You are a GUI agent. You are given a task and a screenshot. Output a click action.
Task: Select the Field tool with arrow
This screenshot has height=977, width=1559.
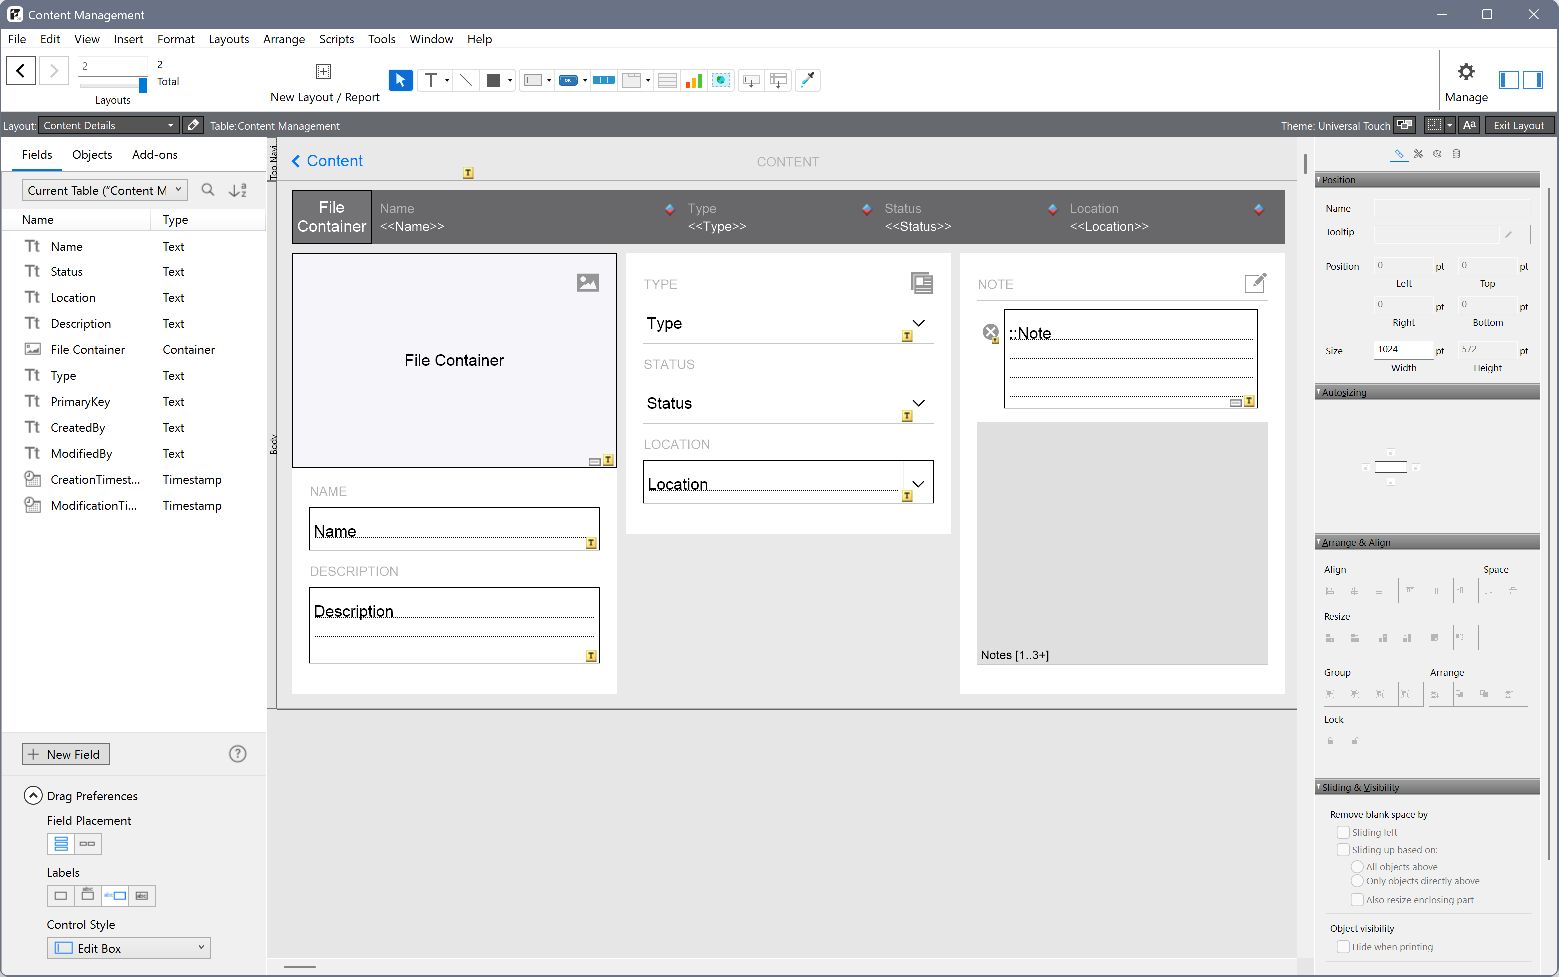click(750, 80)
